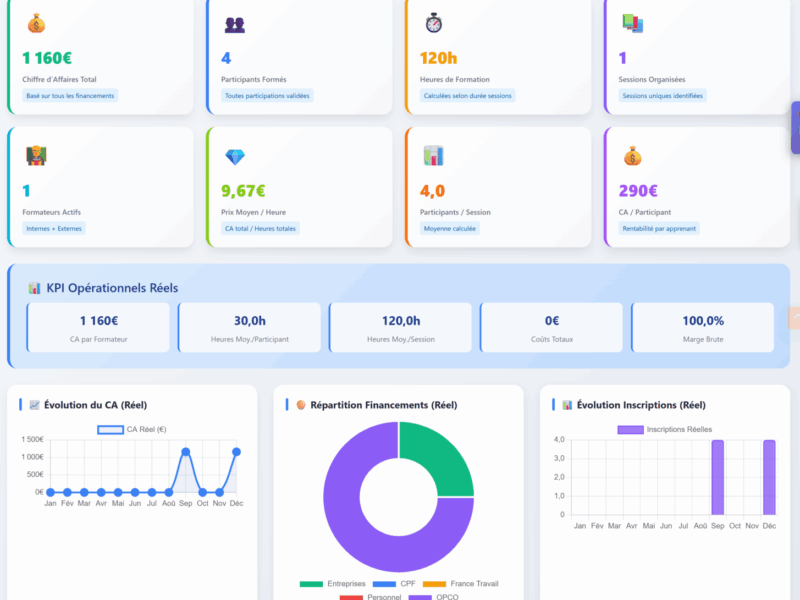This screenshot has width=800, height=600.
Task: Click the books icon on Sessions Organisées card
Action: (x=632, y=23)
